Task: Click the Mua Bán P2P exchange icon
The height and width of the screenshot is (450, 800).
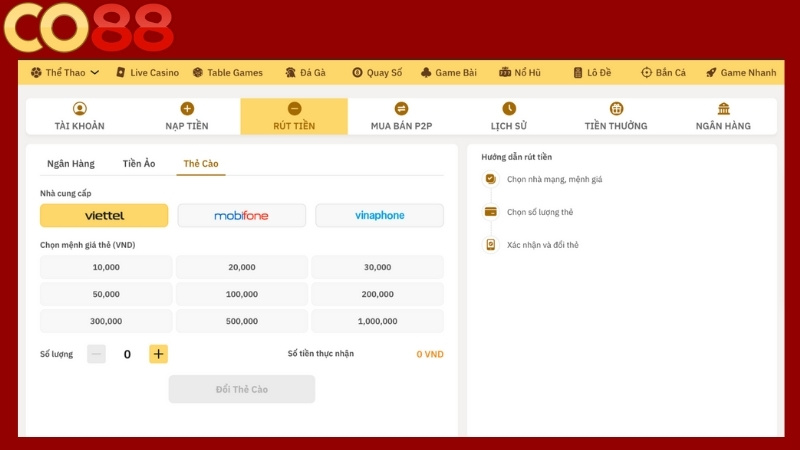Action: pos(402,108)
